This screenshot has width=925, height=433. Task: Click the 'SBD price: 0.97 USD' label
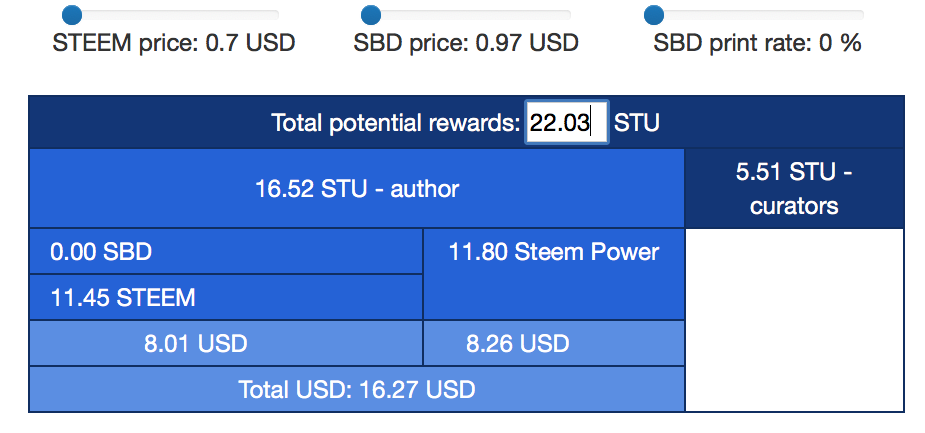[466, 44]
